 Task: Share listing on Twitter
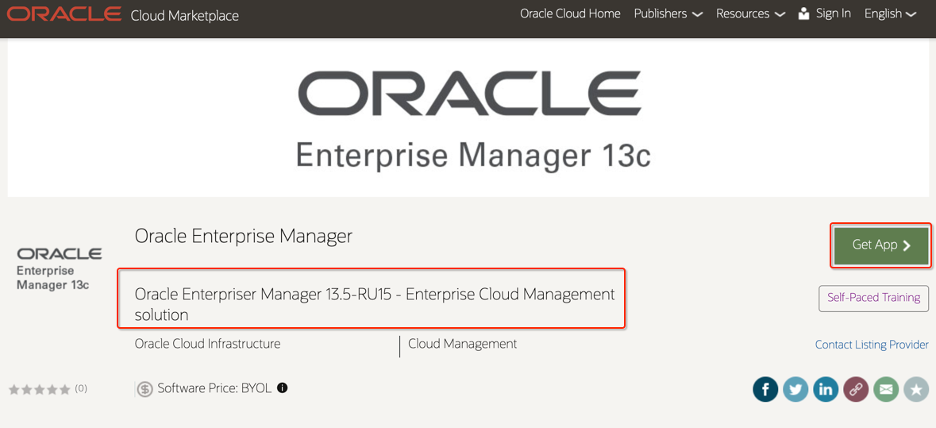[796, 389]
